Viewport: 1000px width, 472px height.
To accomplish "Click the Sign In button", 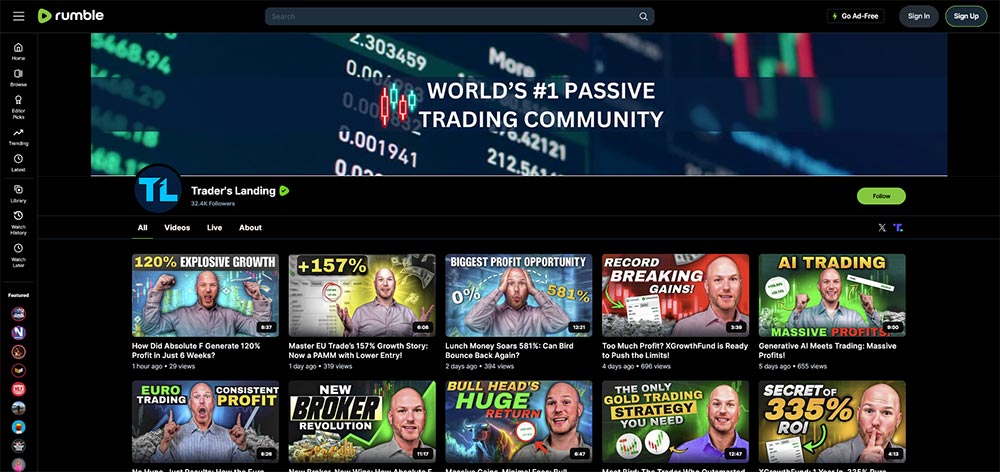I will coord(918,16).
